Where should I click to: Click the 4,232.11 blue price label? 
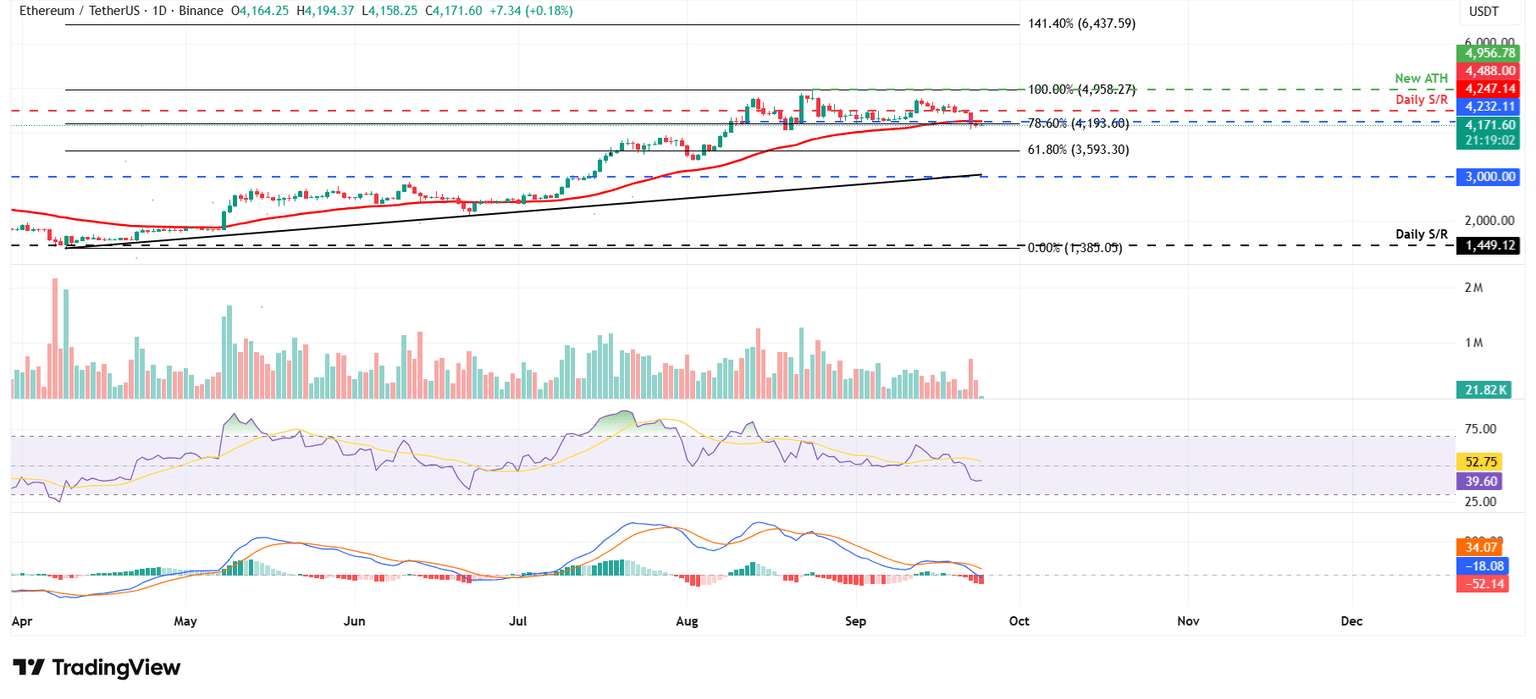pyautogui.click(x=1487, y=106)
